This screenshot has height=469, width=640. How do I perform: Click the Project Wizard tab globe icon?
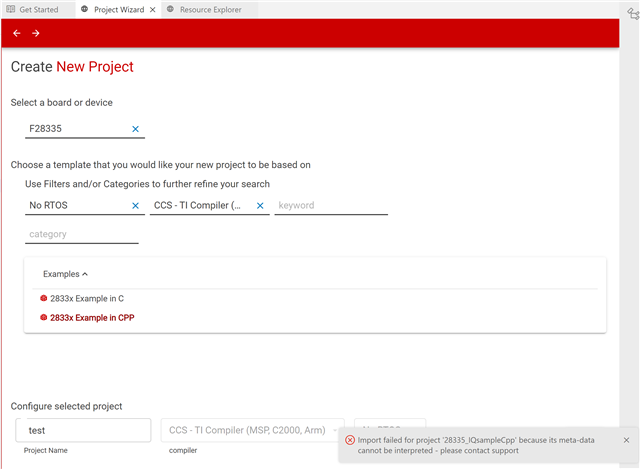click(84, 9)
